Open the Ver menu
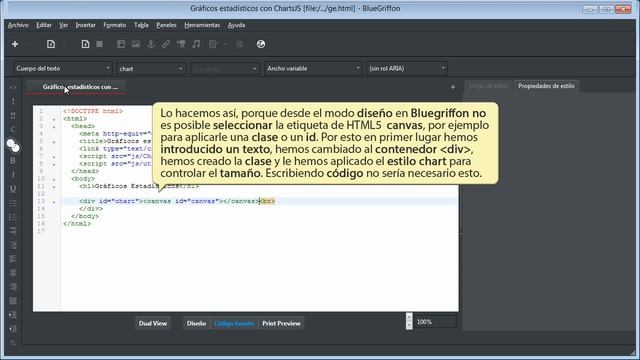This screenshot has height=360, width=640. pos(64,25)
